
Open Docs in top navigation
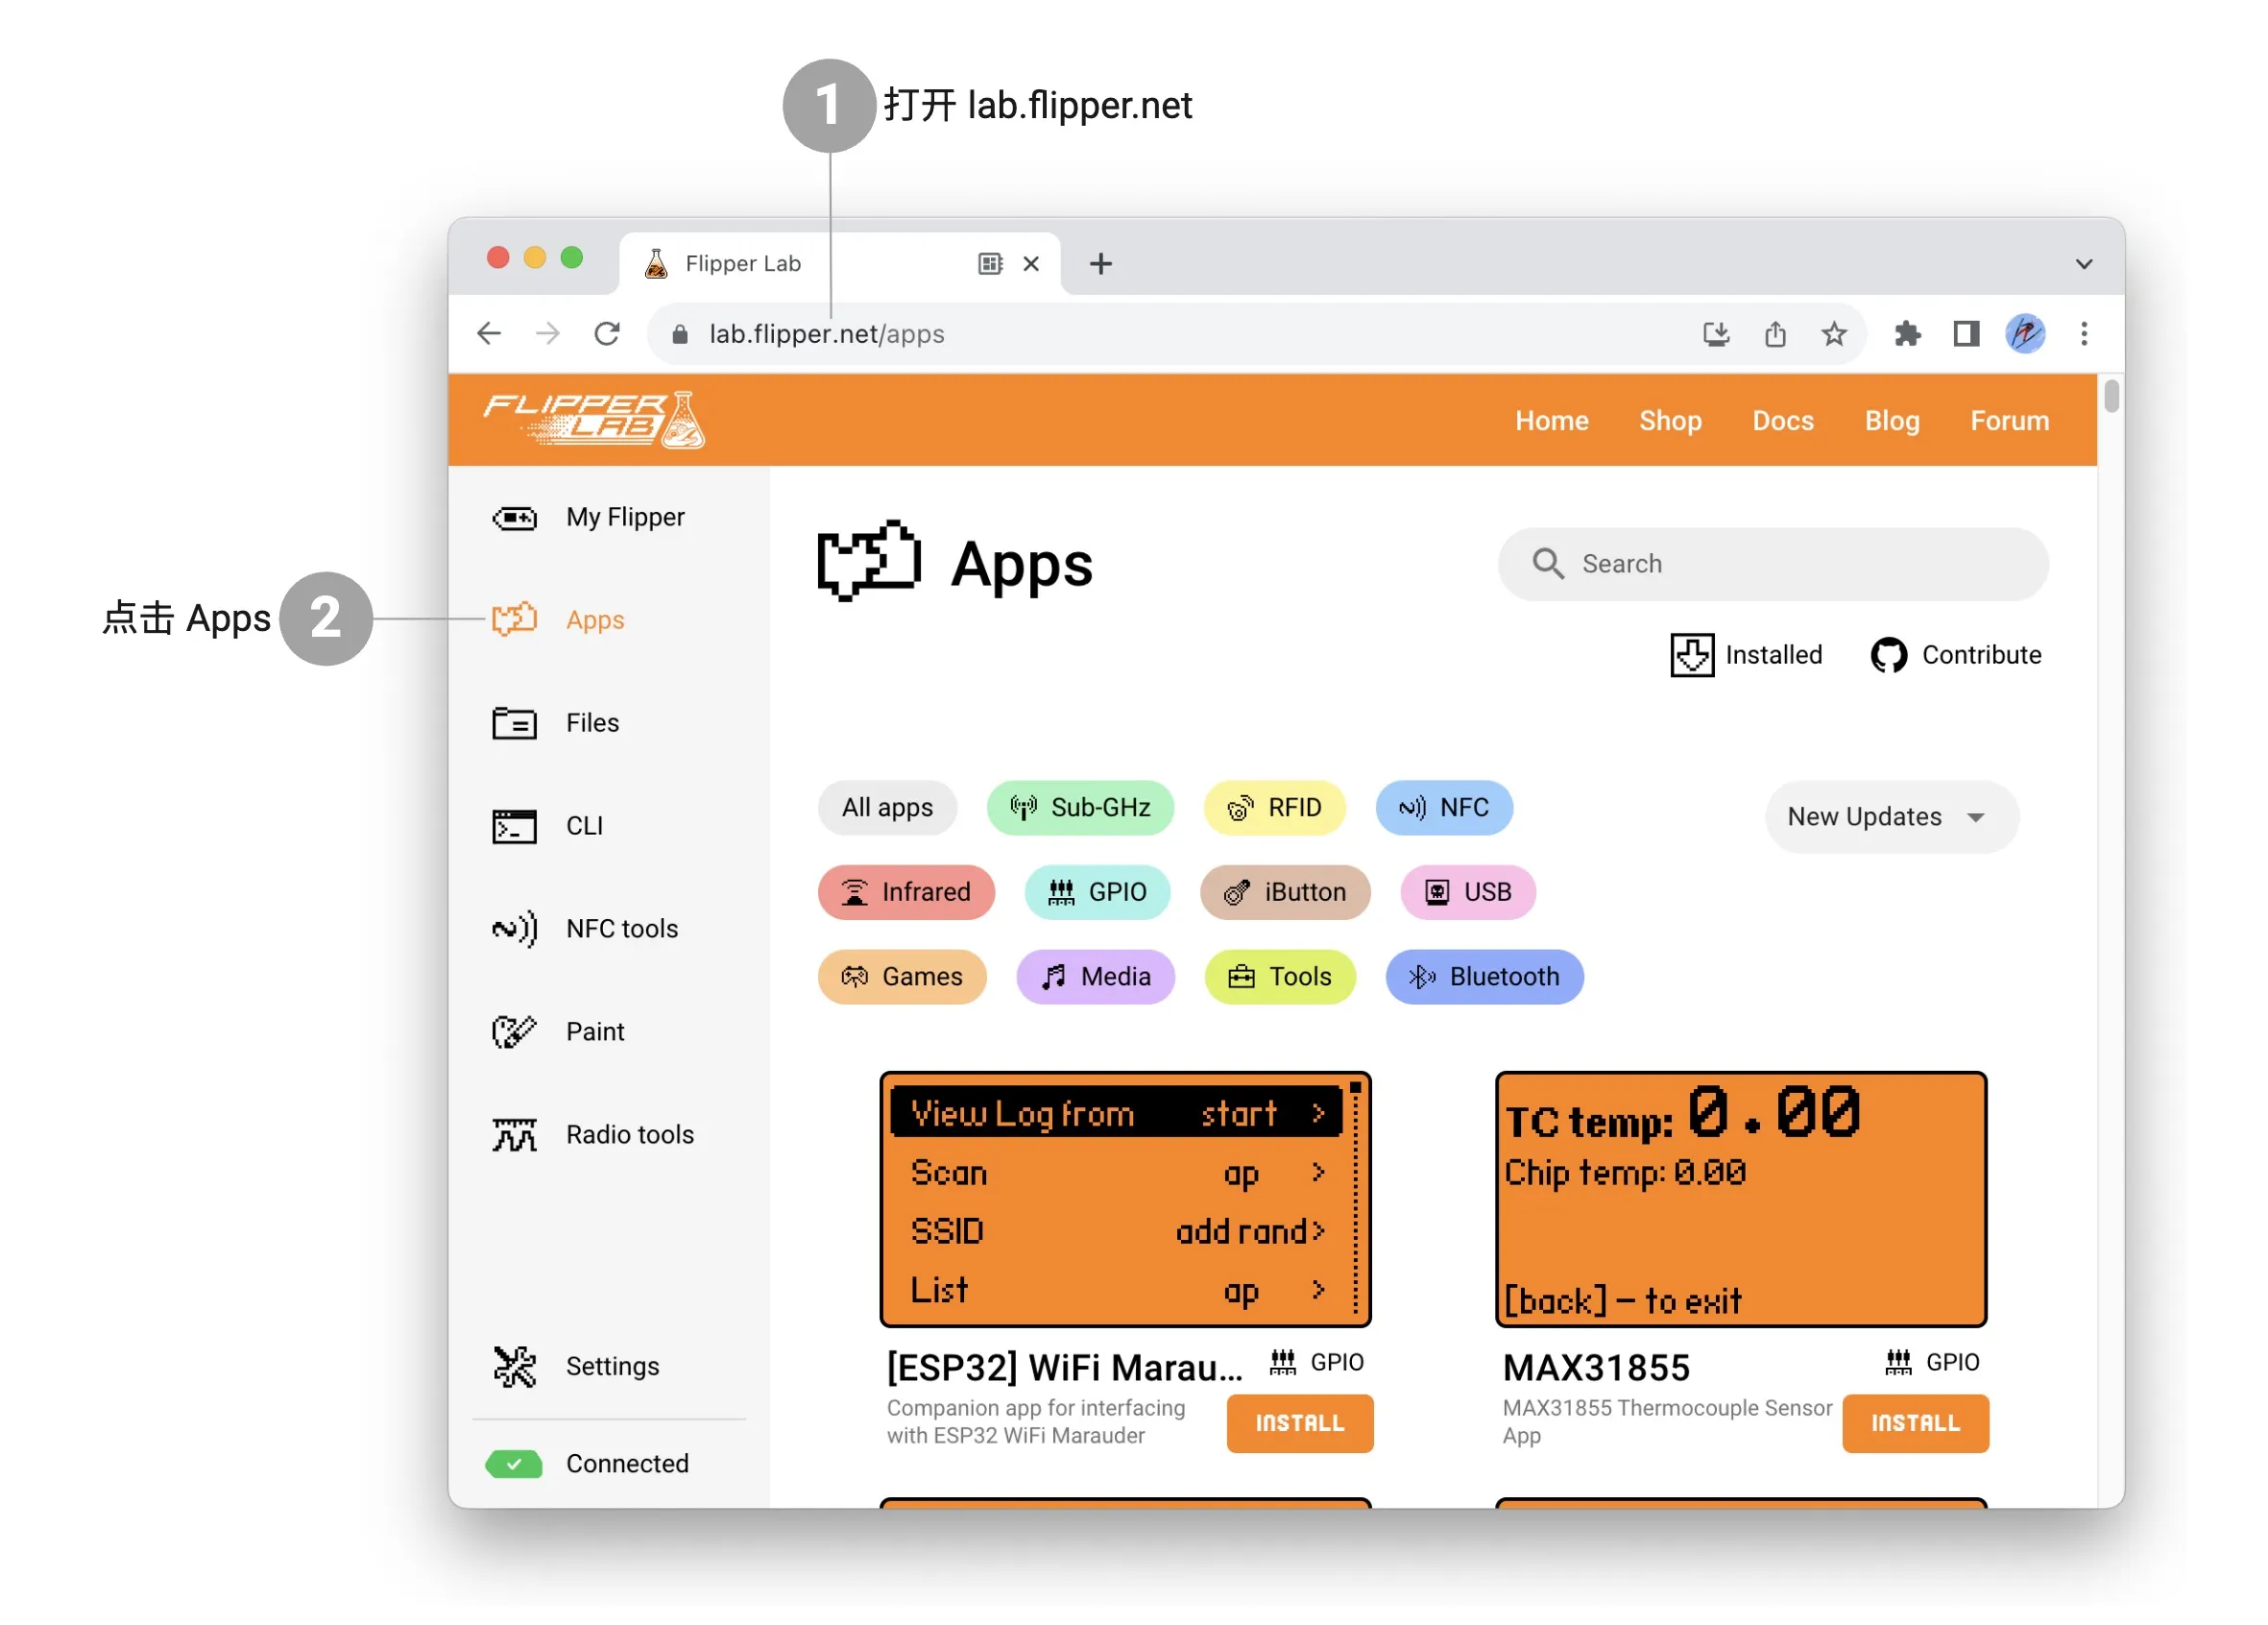coord(1783,420)
